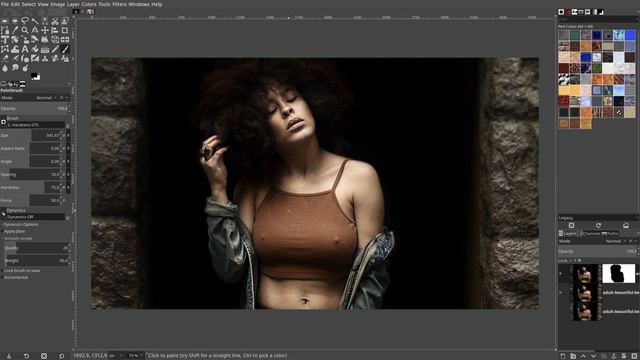Click the refresh patterns icon
Image resolution: width=640 pixels, height=360 pixels.
[598, 225]
